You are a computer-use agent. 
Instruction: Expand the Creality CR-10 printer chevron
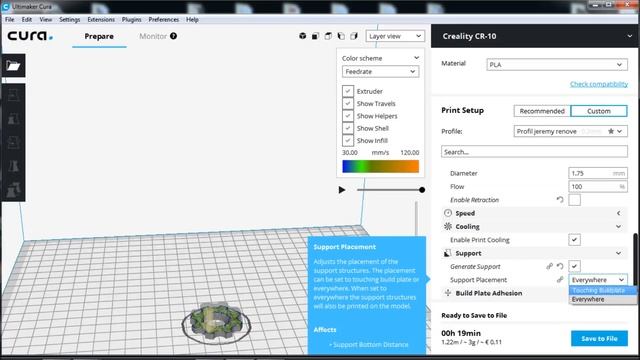[x=630, y=36]
